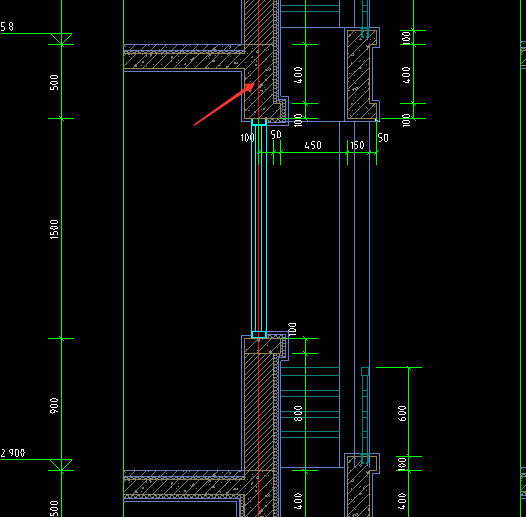Image resolution: width=526 pixels, height=517 pixels.
Task: Select elevation triangle marker under 2 908
Action: click(61, 465)
